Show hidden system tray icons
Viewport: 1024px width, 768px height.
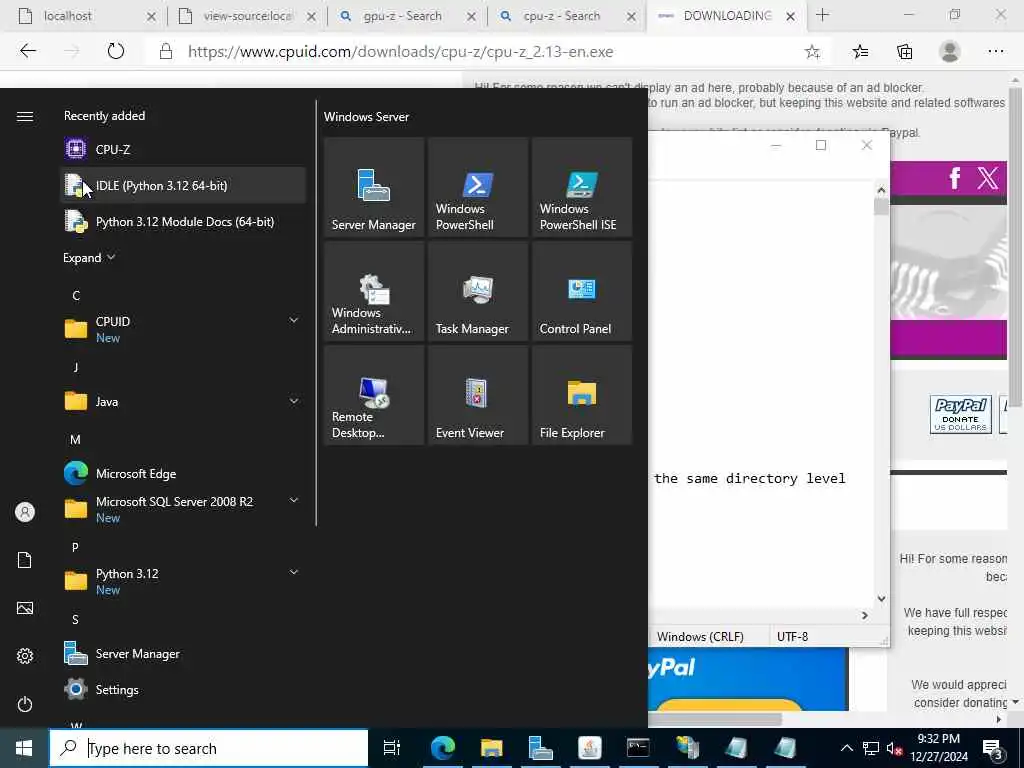[x=846, y=748]
